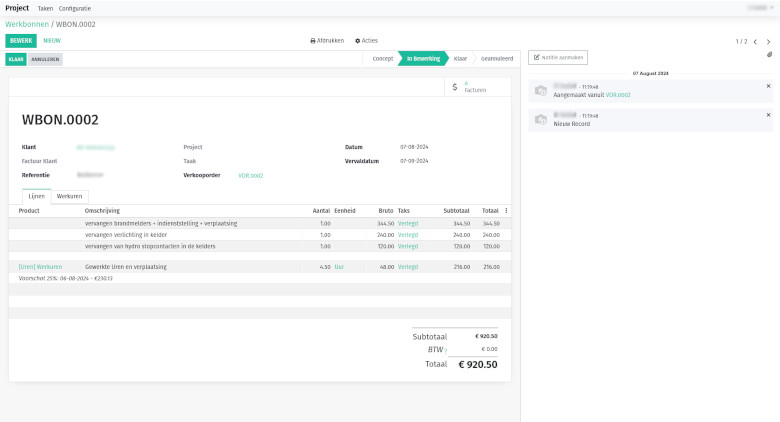Switch to the Werkuren tab
Viewport: 780px width, 422px height.
coord(69,196)
